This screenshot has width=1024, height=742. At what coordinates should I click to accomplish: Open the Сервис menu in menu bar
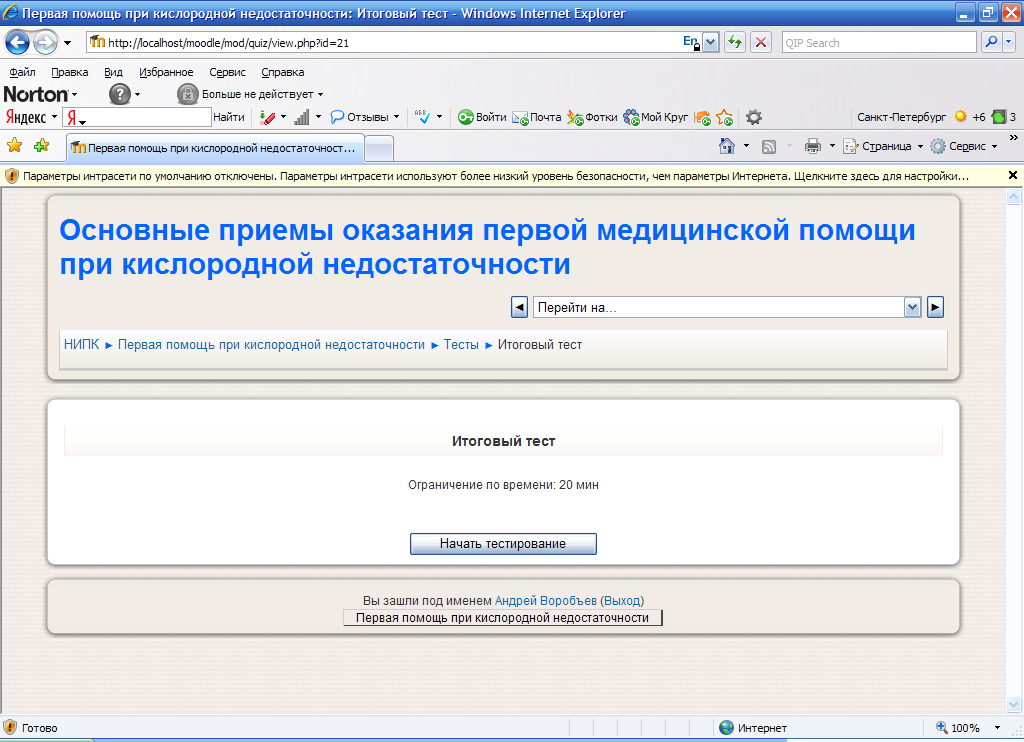[227, 72]
